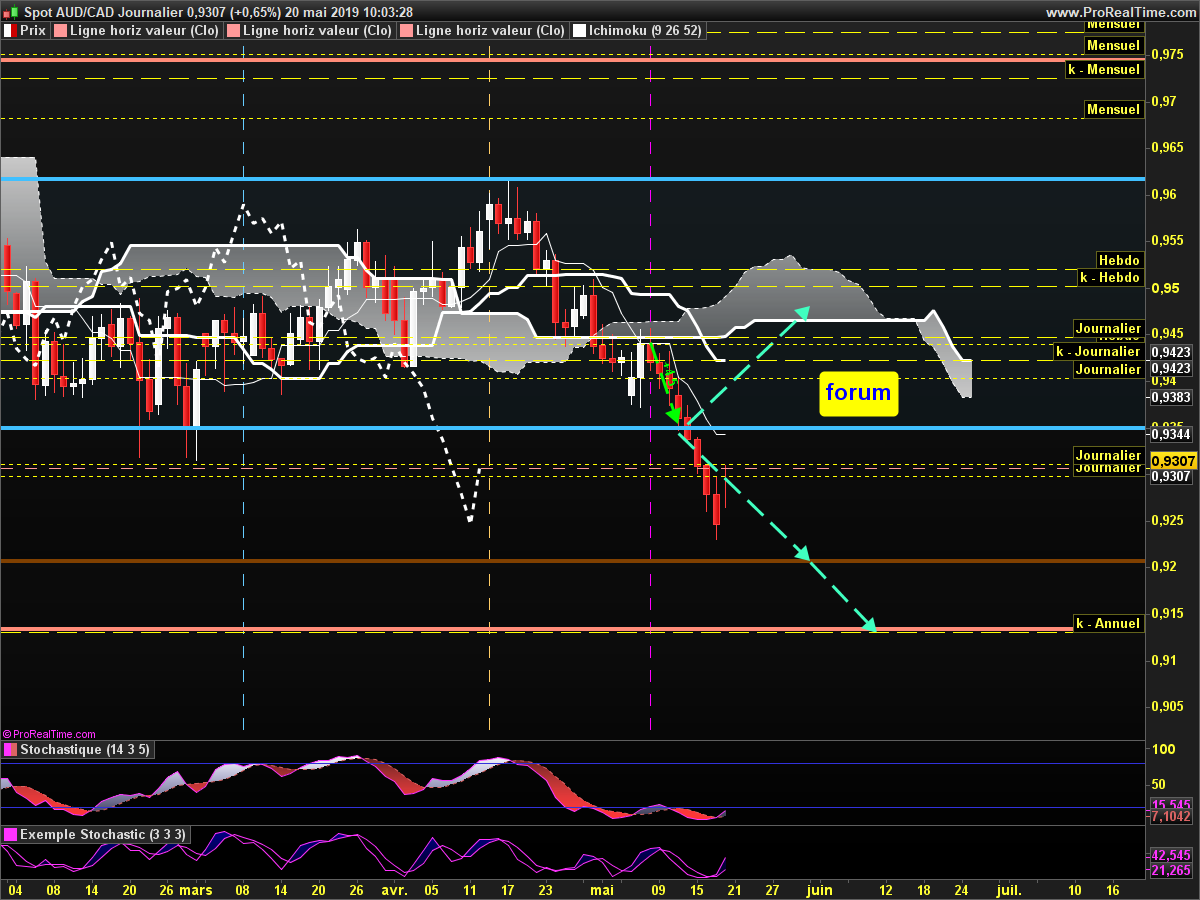Click the 7,1042 stochastic value tag
The width and height of the screenshot is (1200, 900).
tap(1171, 817)
